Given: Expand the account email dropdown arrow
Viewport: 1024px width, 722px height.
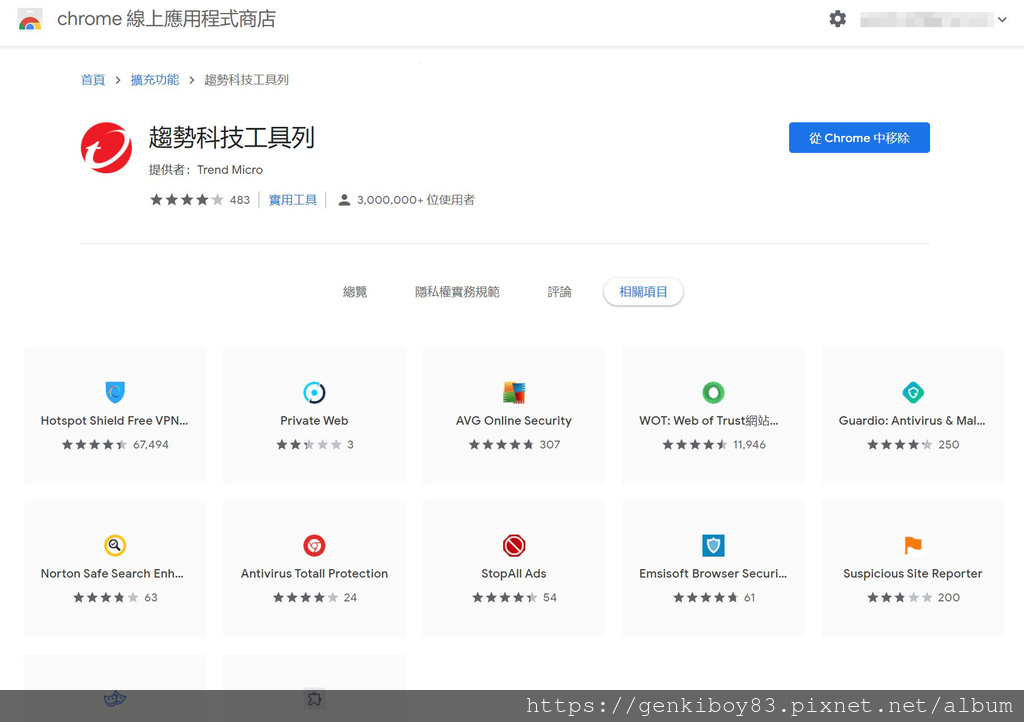Looking at the screenshot, I should point(1002,19).
